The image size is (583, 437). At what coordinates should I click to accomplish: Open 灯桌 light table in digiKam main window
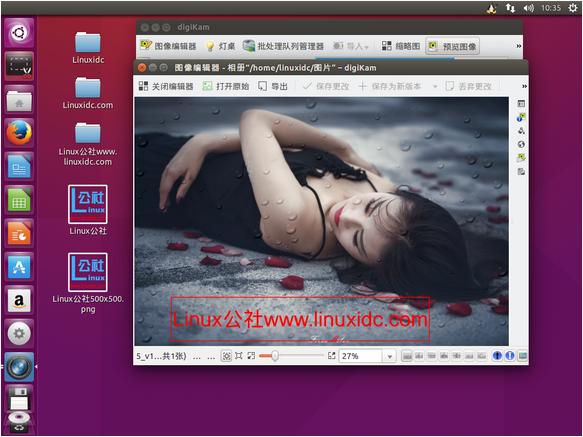click(220, 46)
